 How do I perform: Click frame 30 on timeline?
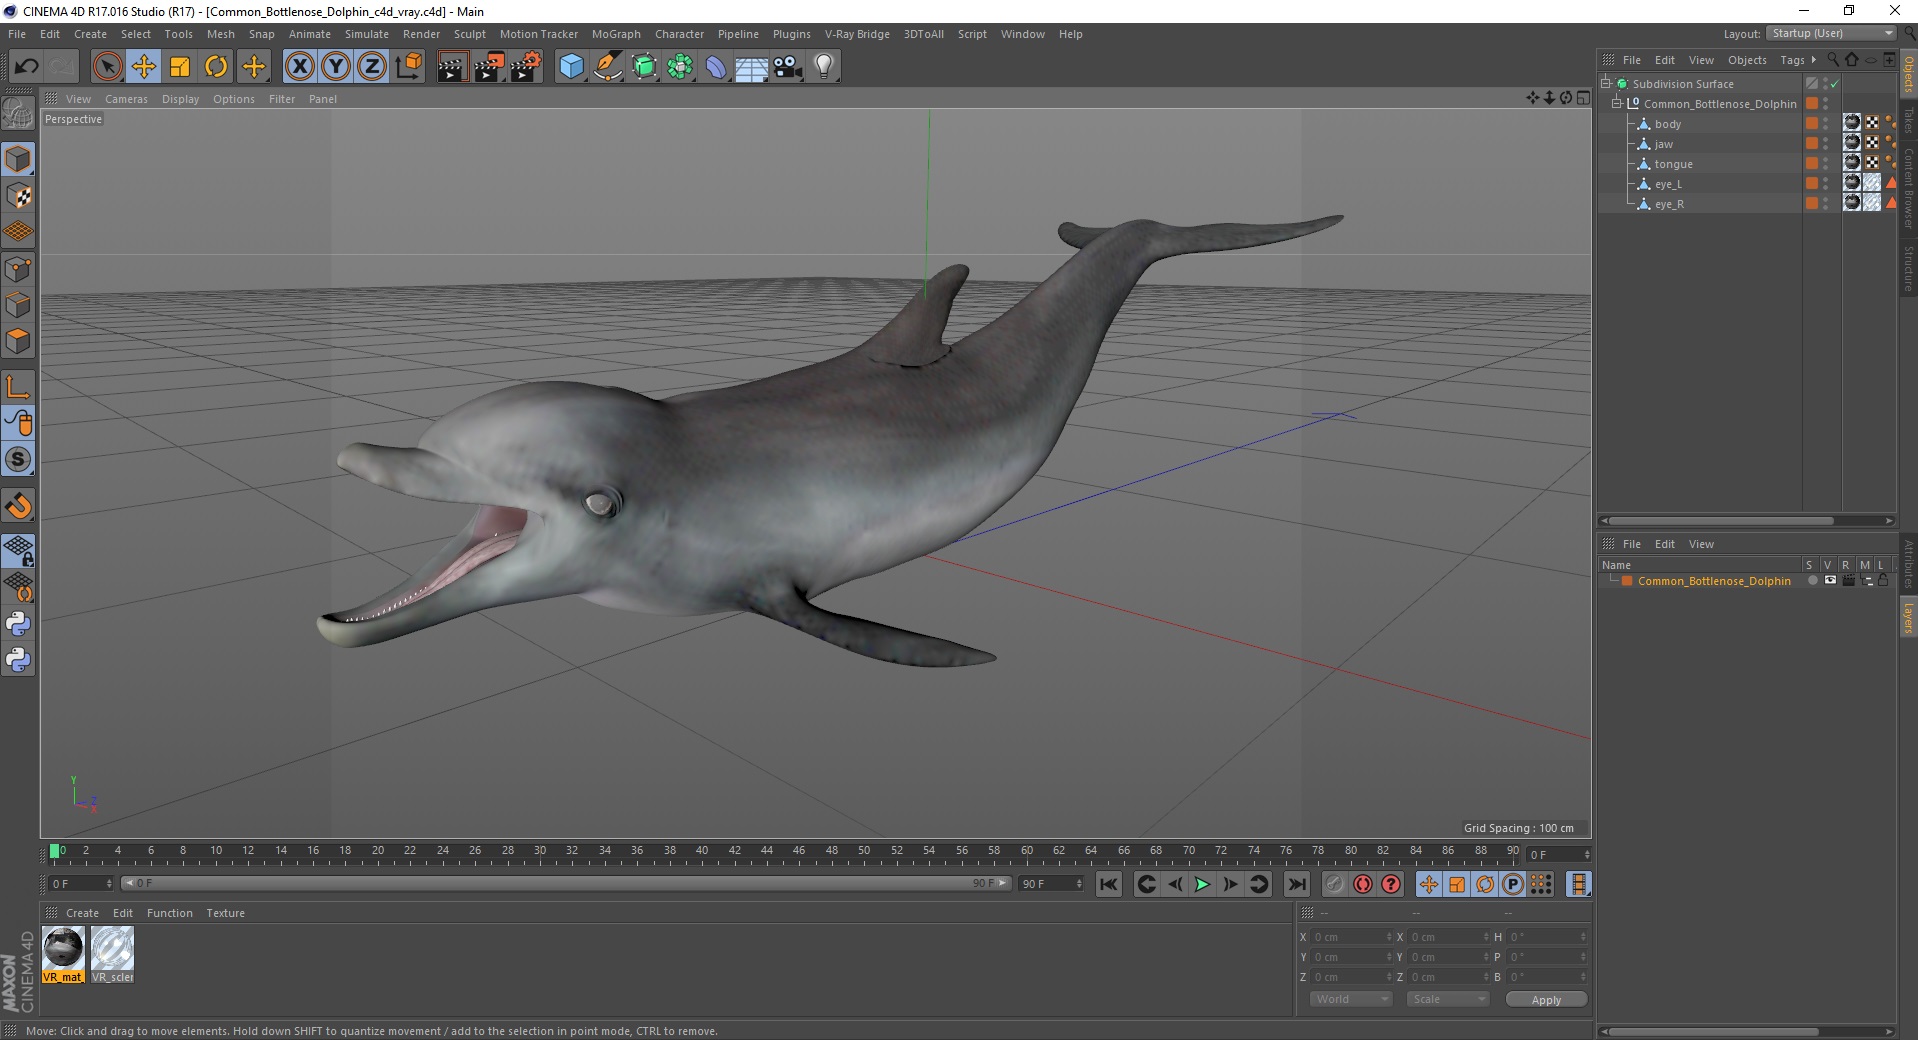[x=540, y=852]
